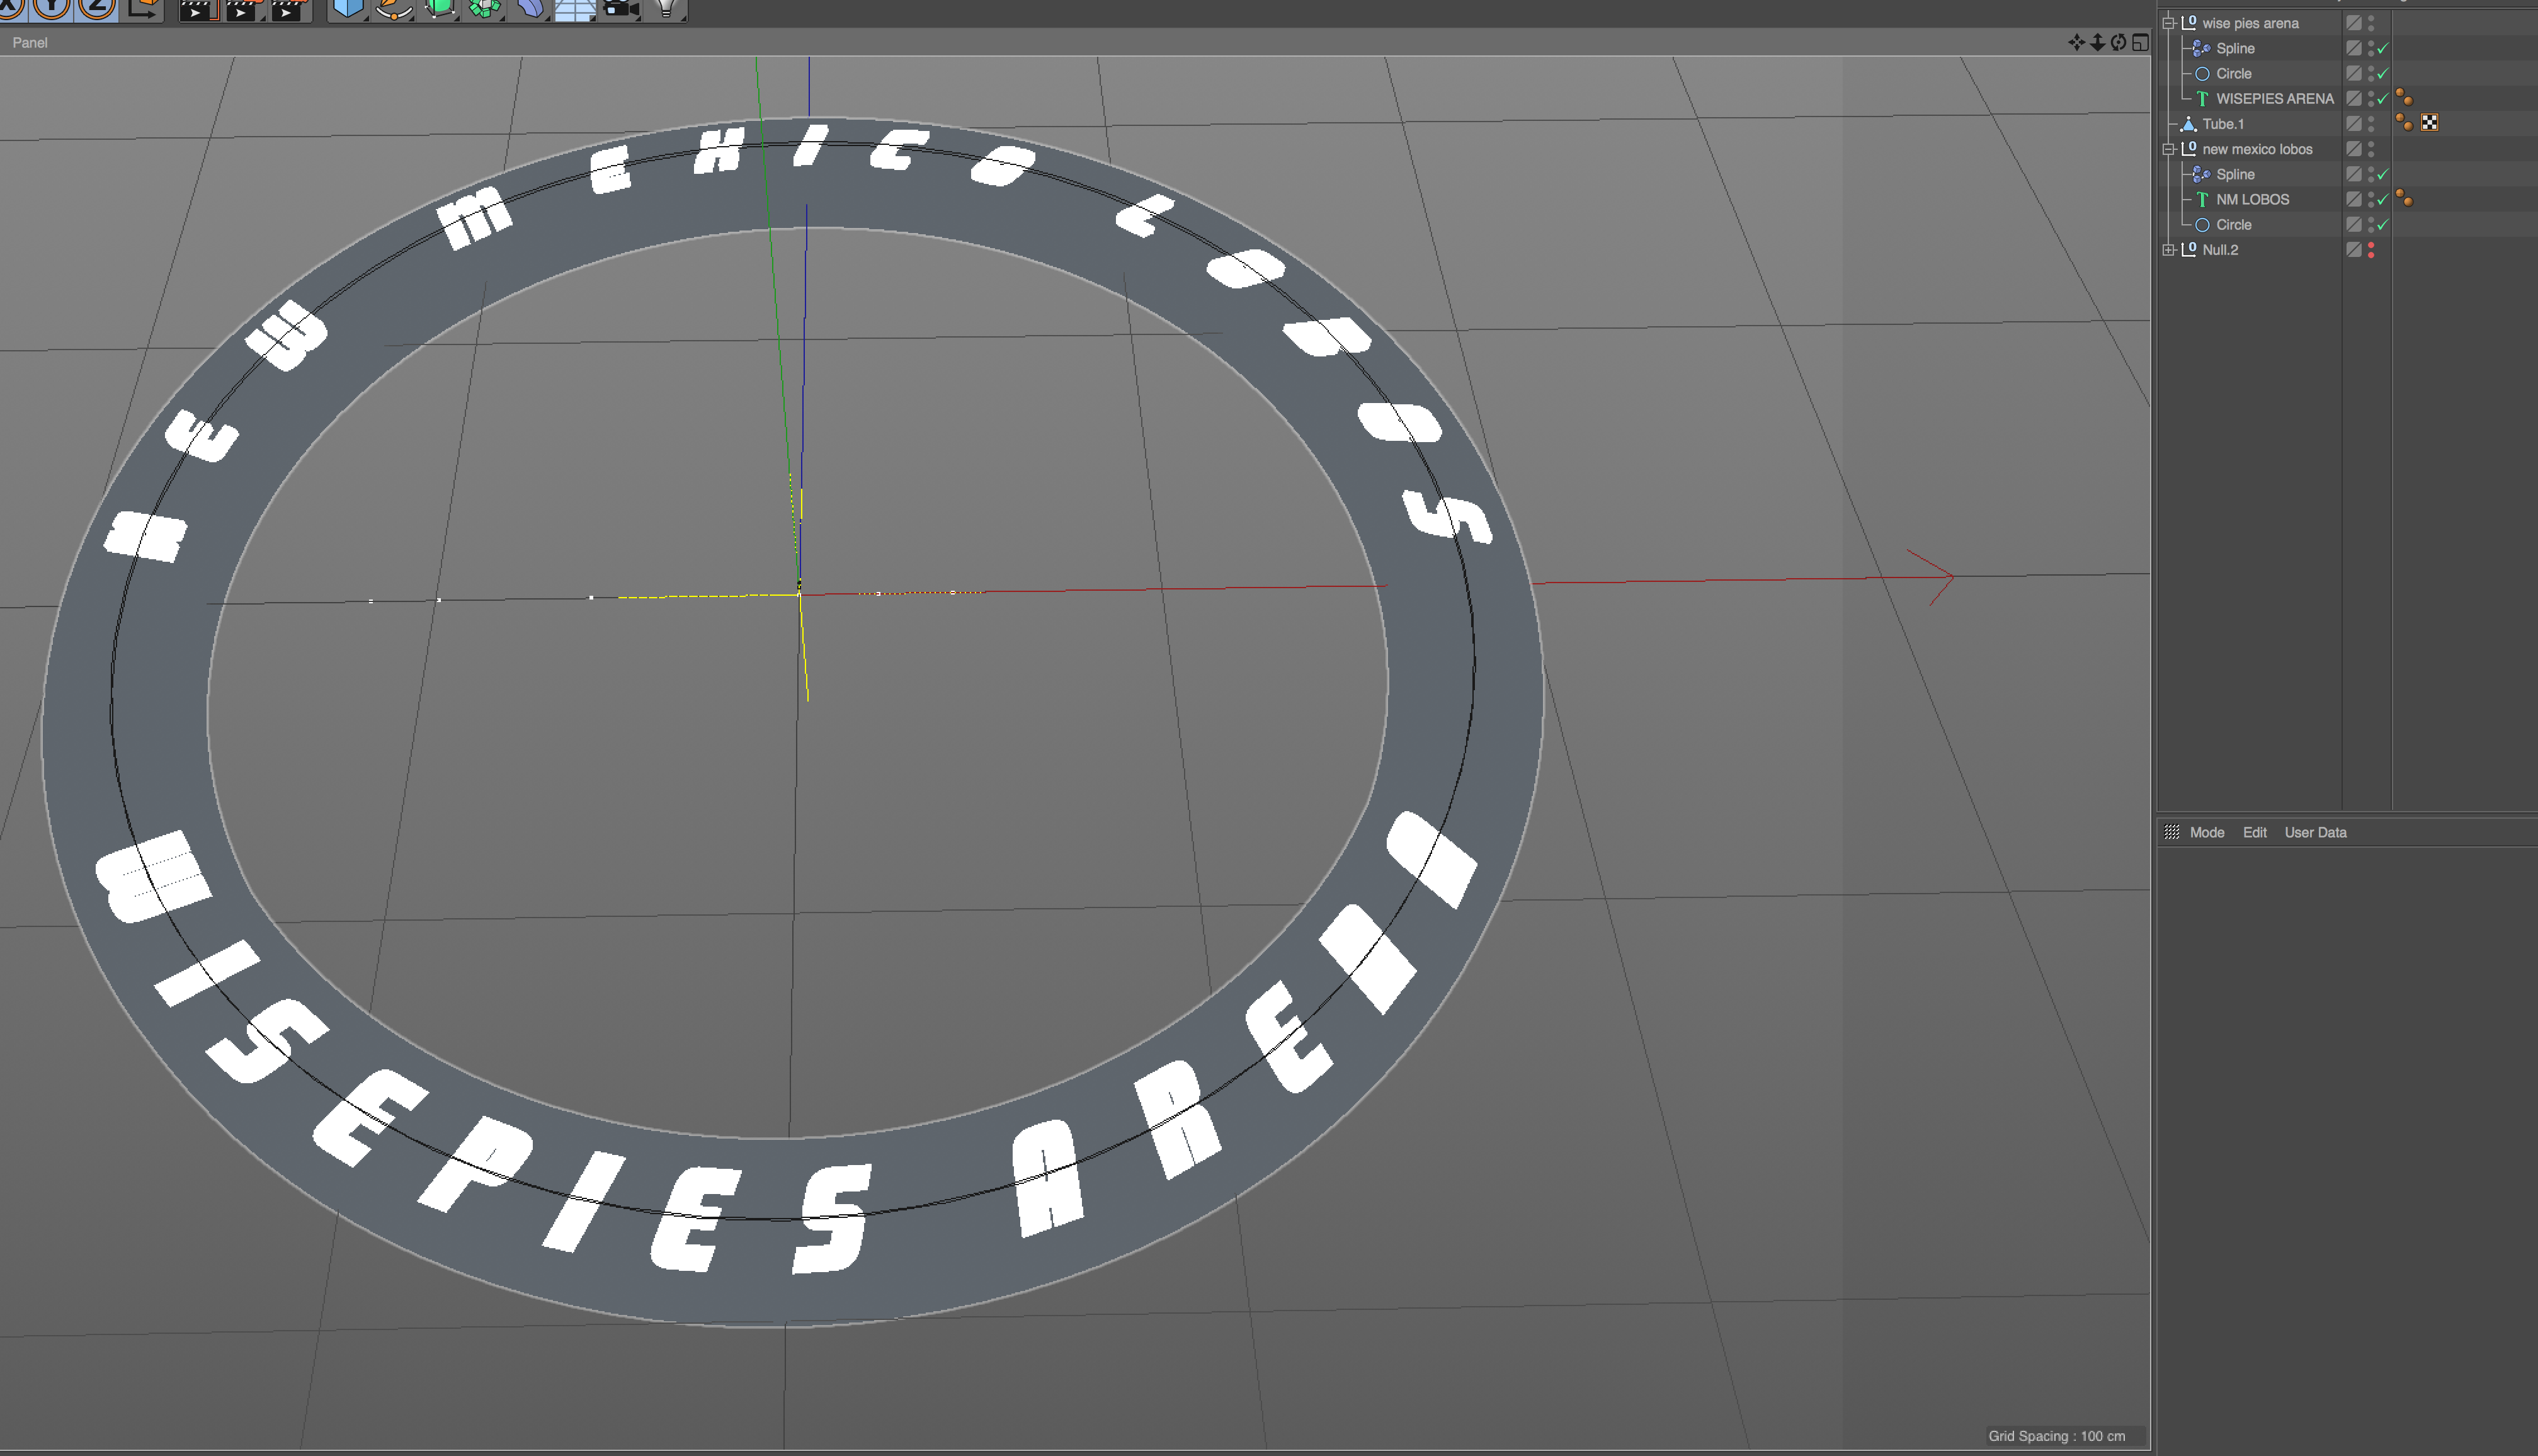Click the spline Pen tool icon
The height and width of the screenshot is (1456, 2538).
[393, 9]
